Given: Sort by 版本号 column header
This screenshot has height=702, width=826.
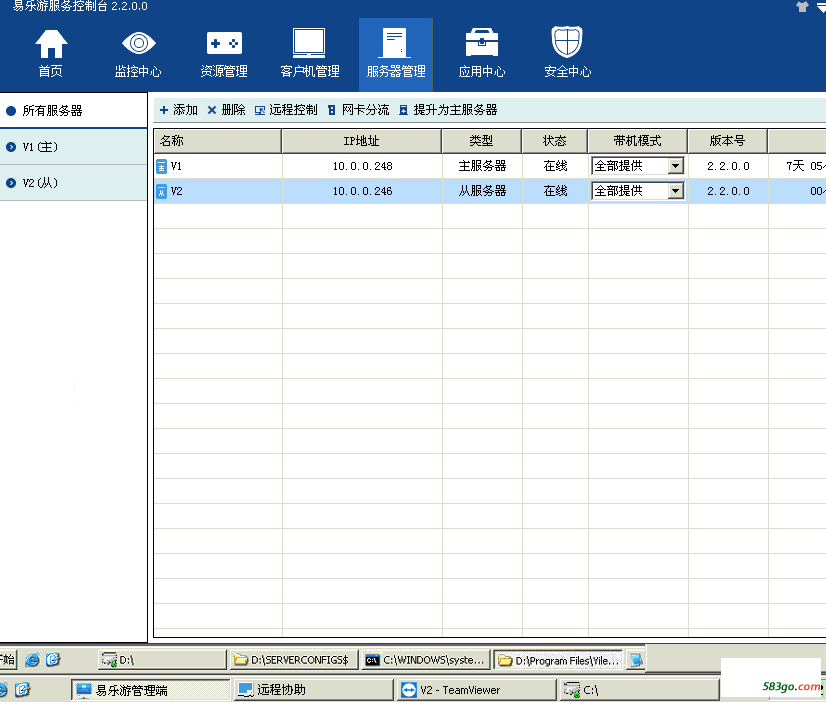Looking at the screenshot, I should tap(727, 141).
